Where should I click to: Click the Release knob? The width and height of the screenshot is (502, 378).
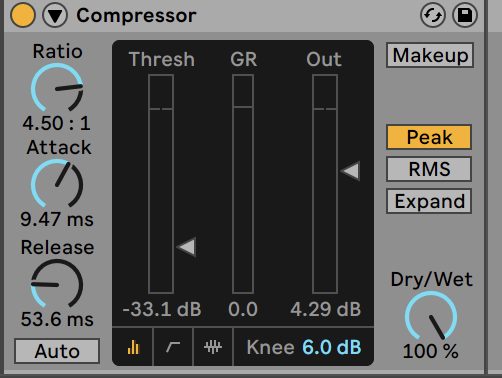tap(57, 284)
